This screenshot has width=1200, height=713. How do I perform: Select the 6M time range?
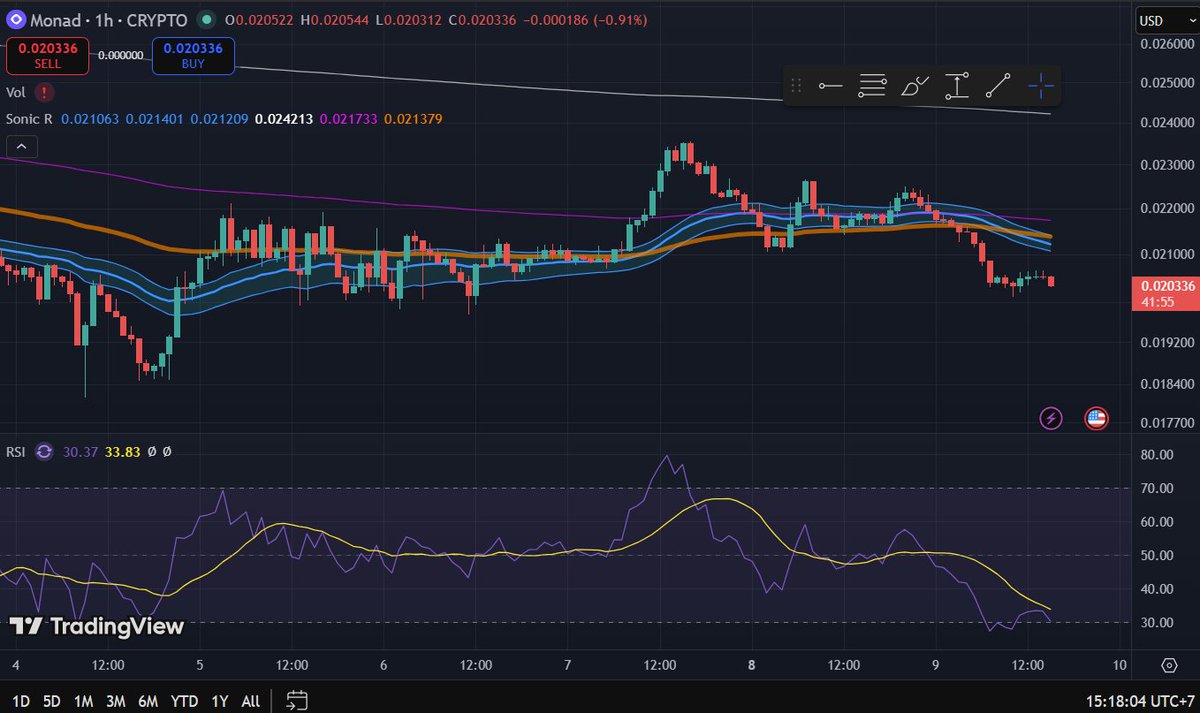[x=149, y=701]
